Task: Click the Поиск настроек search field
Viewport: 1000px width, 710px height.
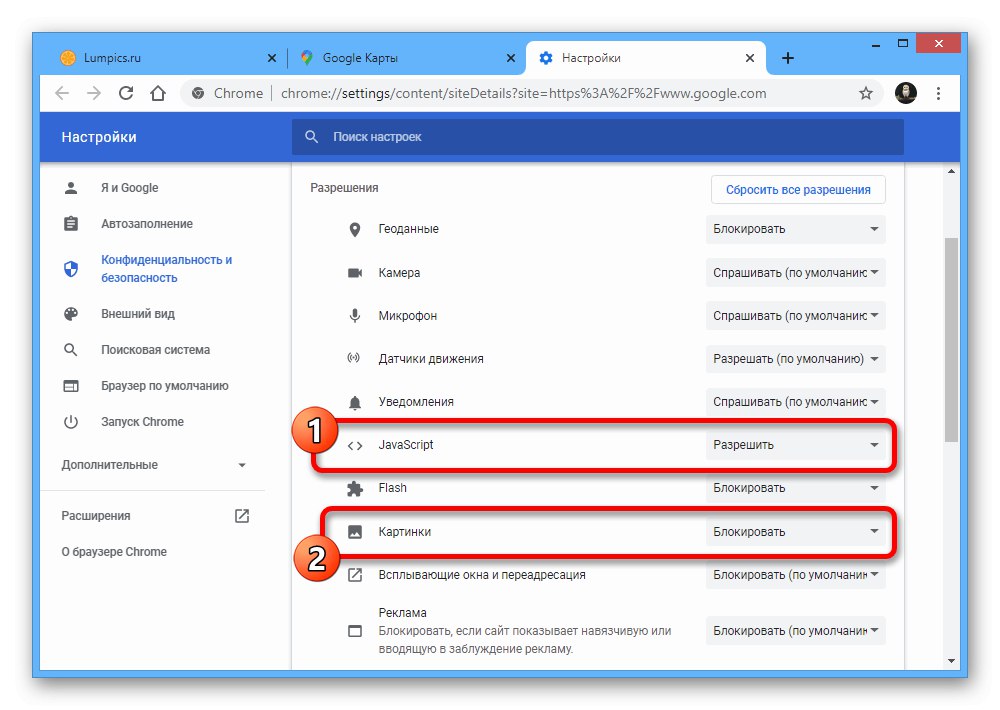Action: click(598, 137)
